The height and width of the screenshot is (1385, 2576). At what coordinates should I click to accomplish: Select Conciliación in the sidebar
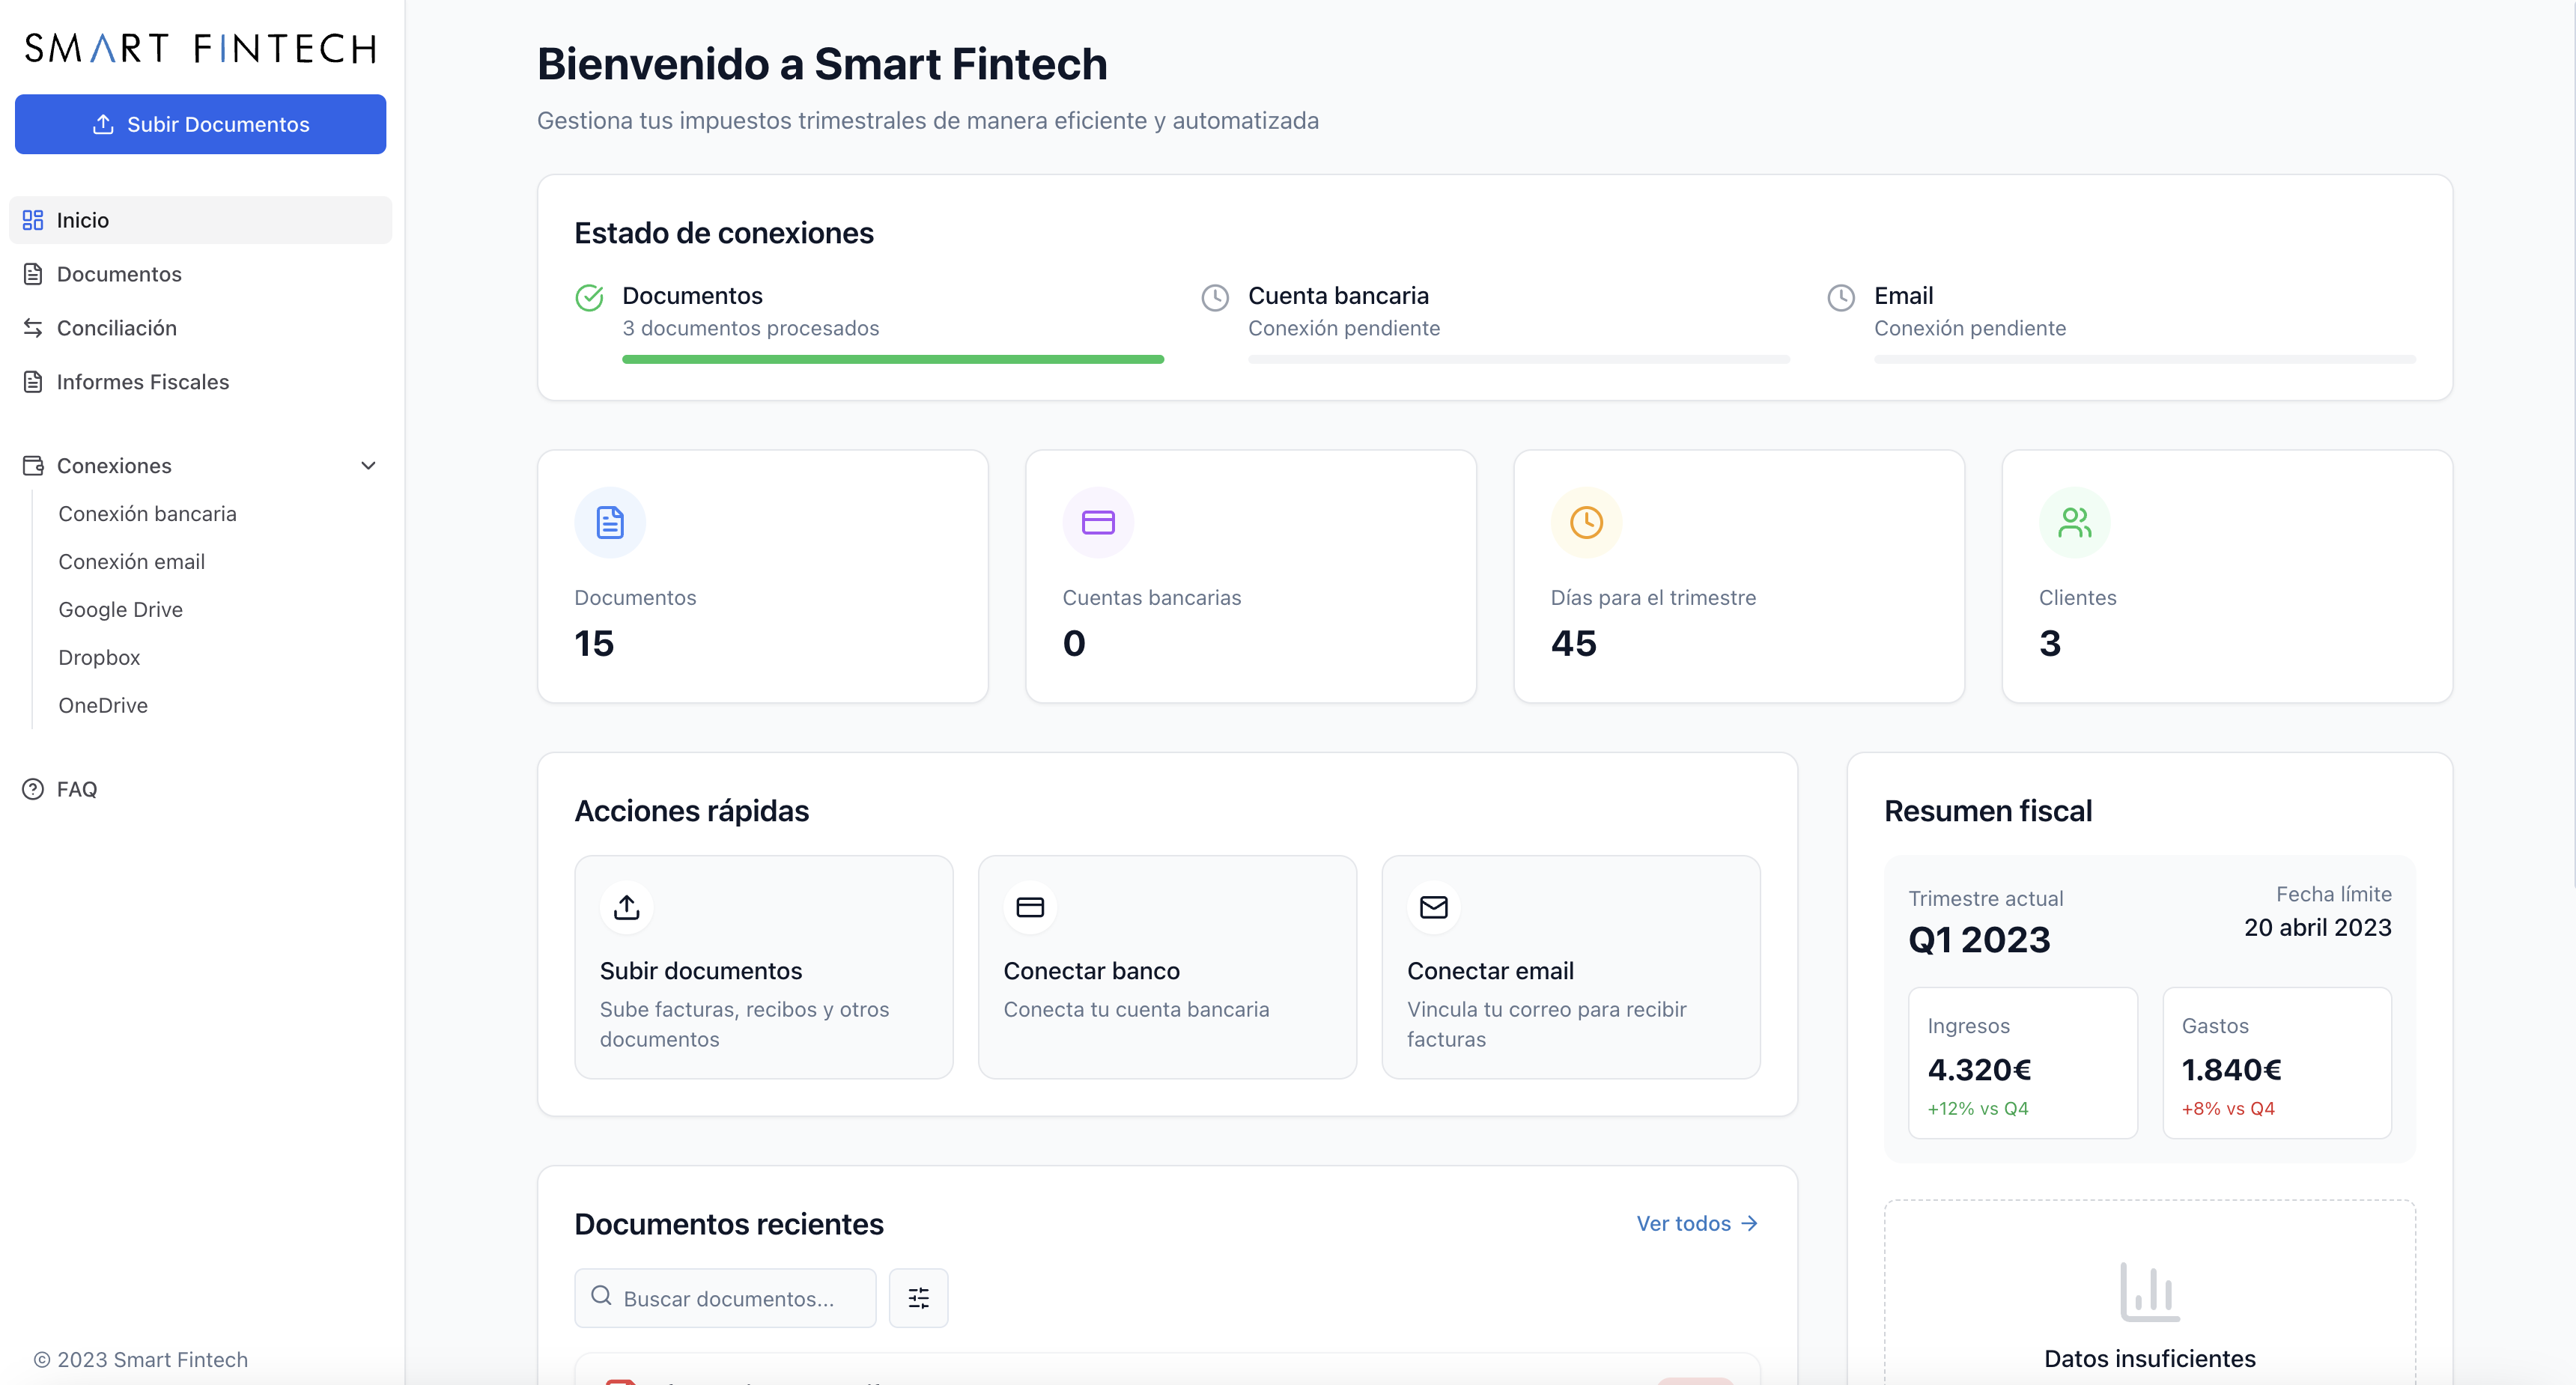click(x=116, y=327)
